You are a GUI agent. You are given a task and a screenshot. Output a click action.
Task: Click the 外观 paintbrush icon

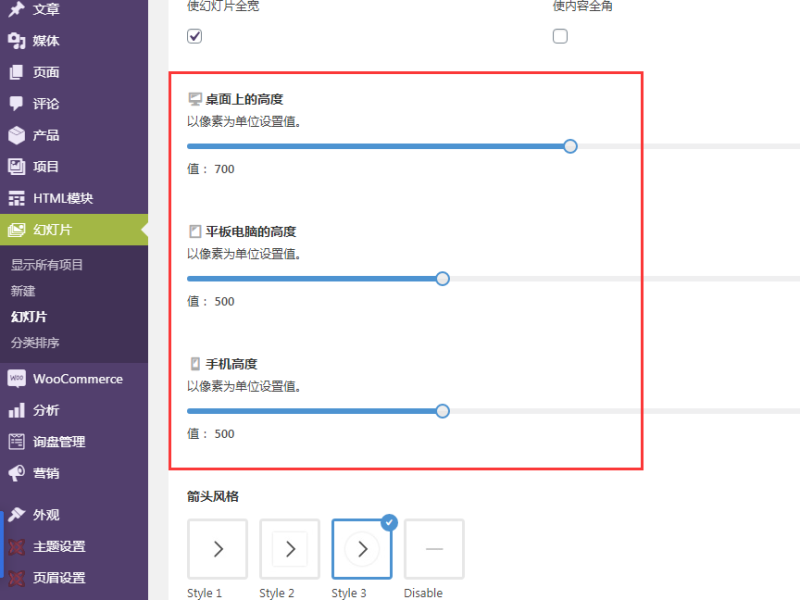click(x=16, y=514)
